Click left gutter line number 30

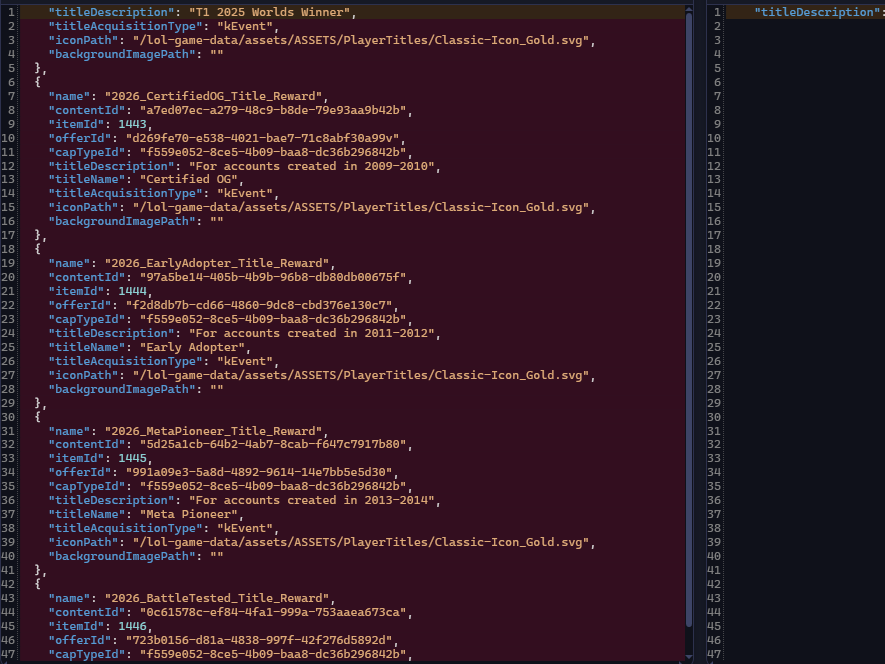8,417
